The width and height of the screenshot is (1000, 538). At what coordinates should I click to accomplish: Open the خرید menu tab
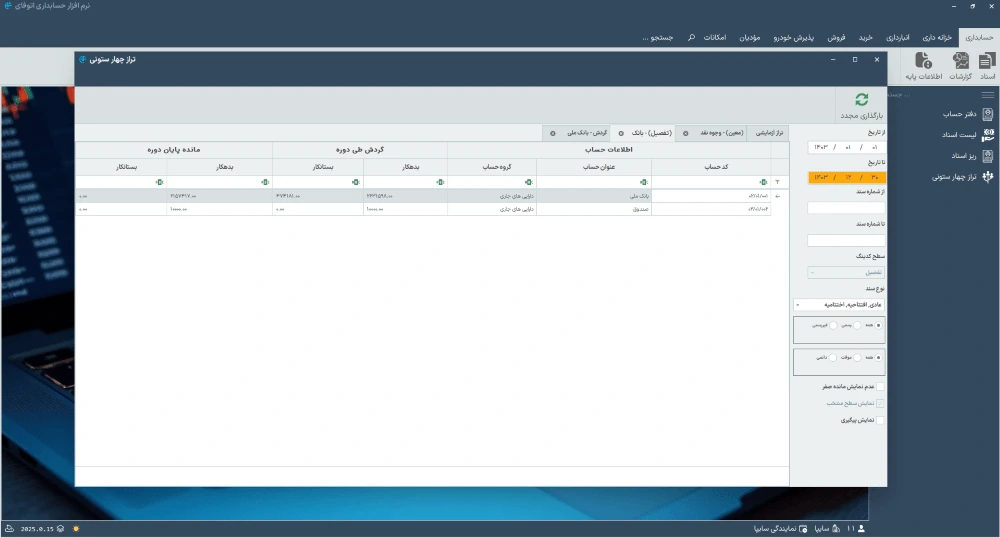click(865, 38)
